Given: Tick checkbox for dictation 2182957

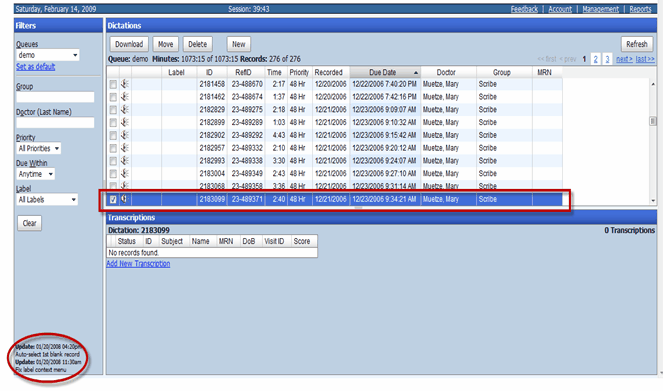Looking at the screenshot, I should (x=113, y=148).
